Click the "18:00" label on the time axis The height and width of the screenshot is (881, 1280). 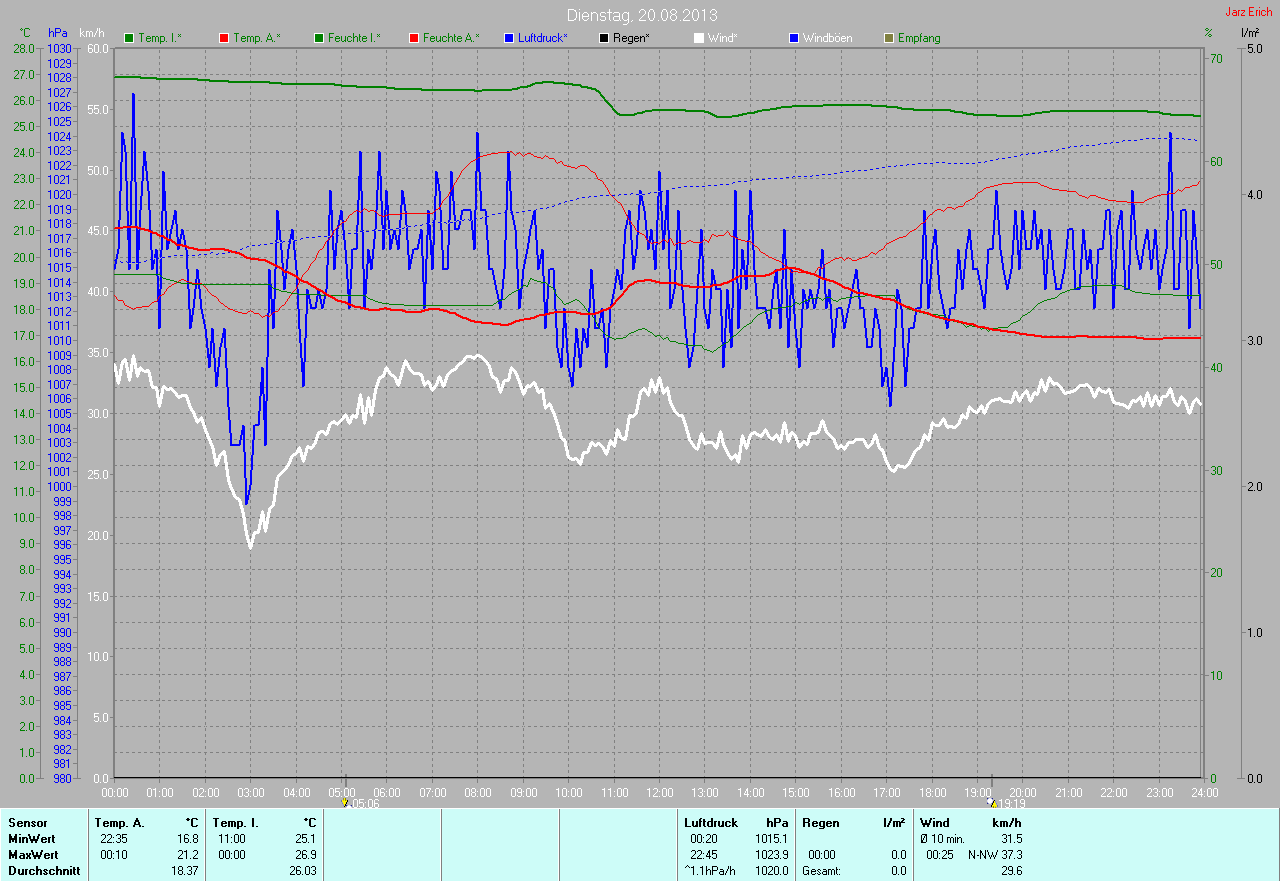click(932, 793)
